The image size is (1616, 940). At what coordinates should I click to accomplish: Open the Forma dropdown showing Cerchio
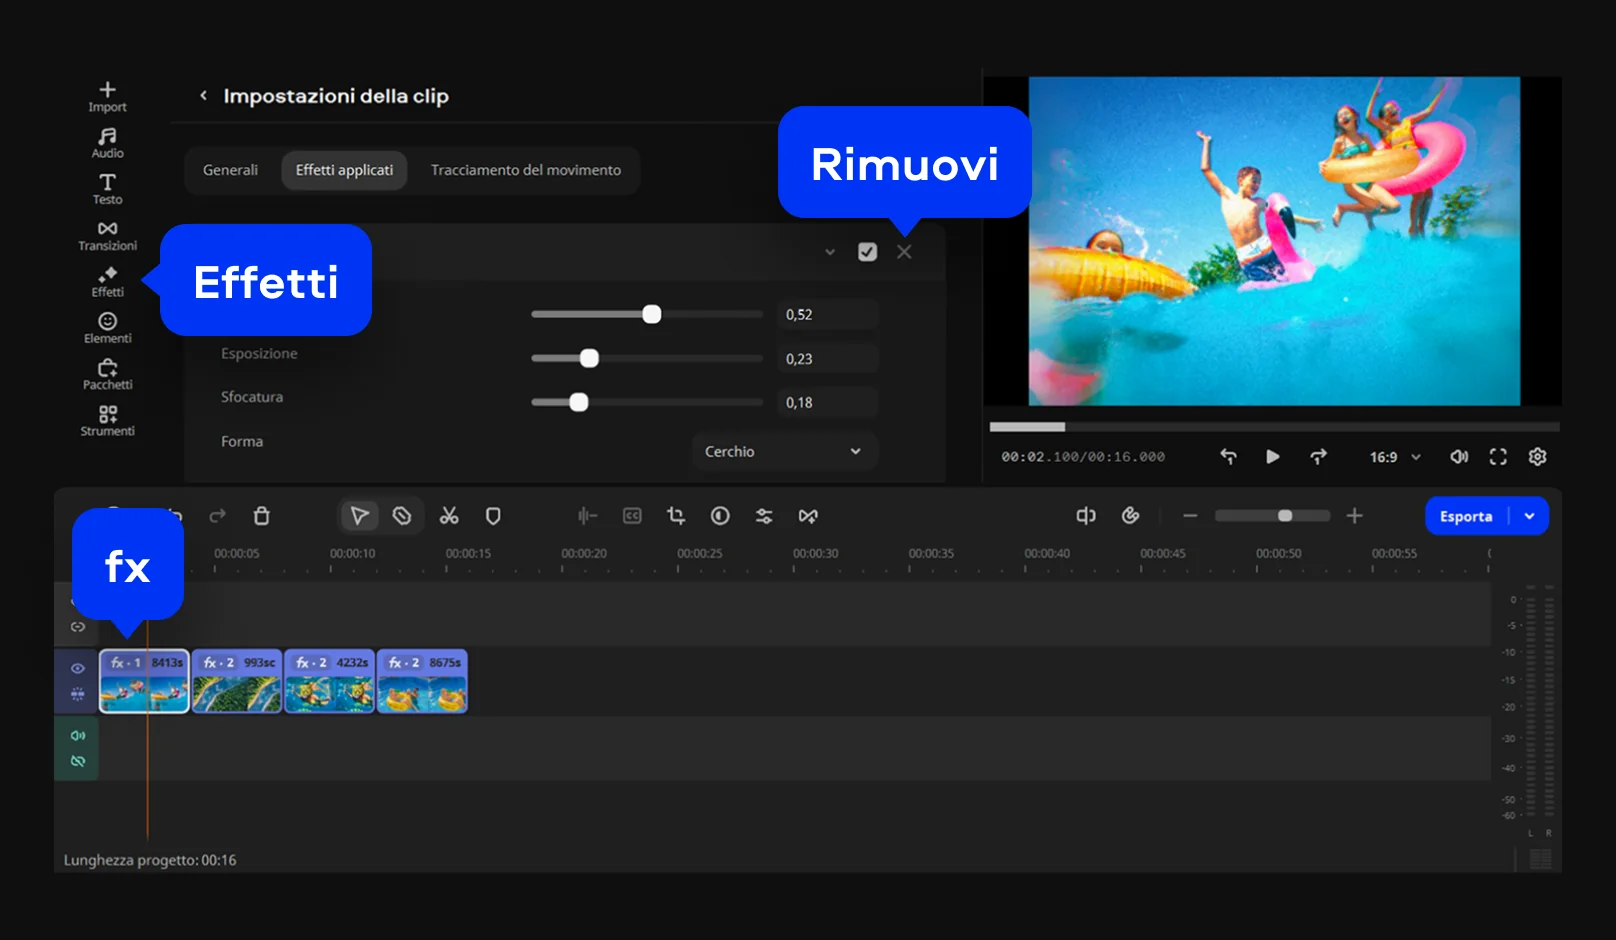click(x=784, y=451)
